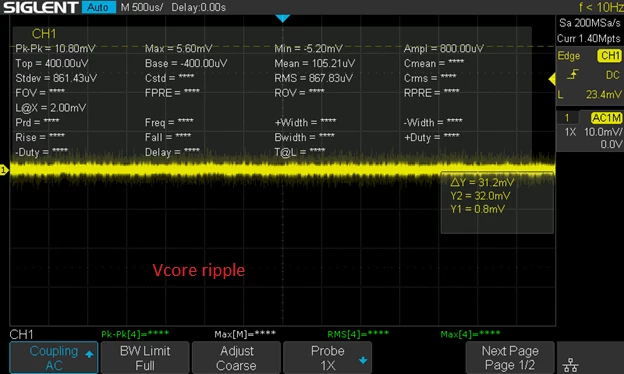
Task: Click the CH1 softkey menu title
Action: pyautogui.click(x=21, y=334)
